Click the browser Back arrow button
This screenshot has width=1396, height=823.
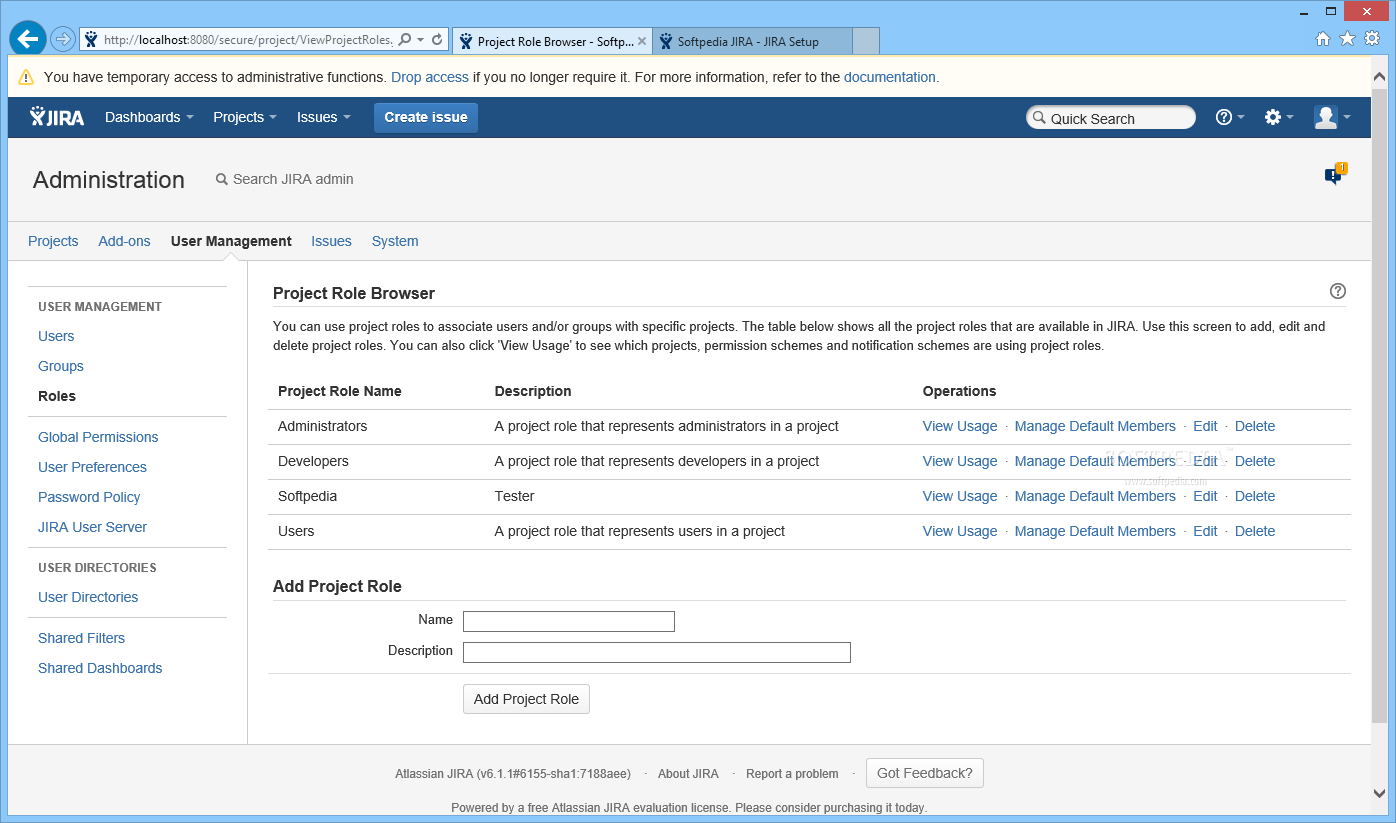click(x=28, y=39)
